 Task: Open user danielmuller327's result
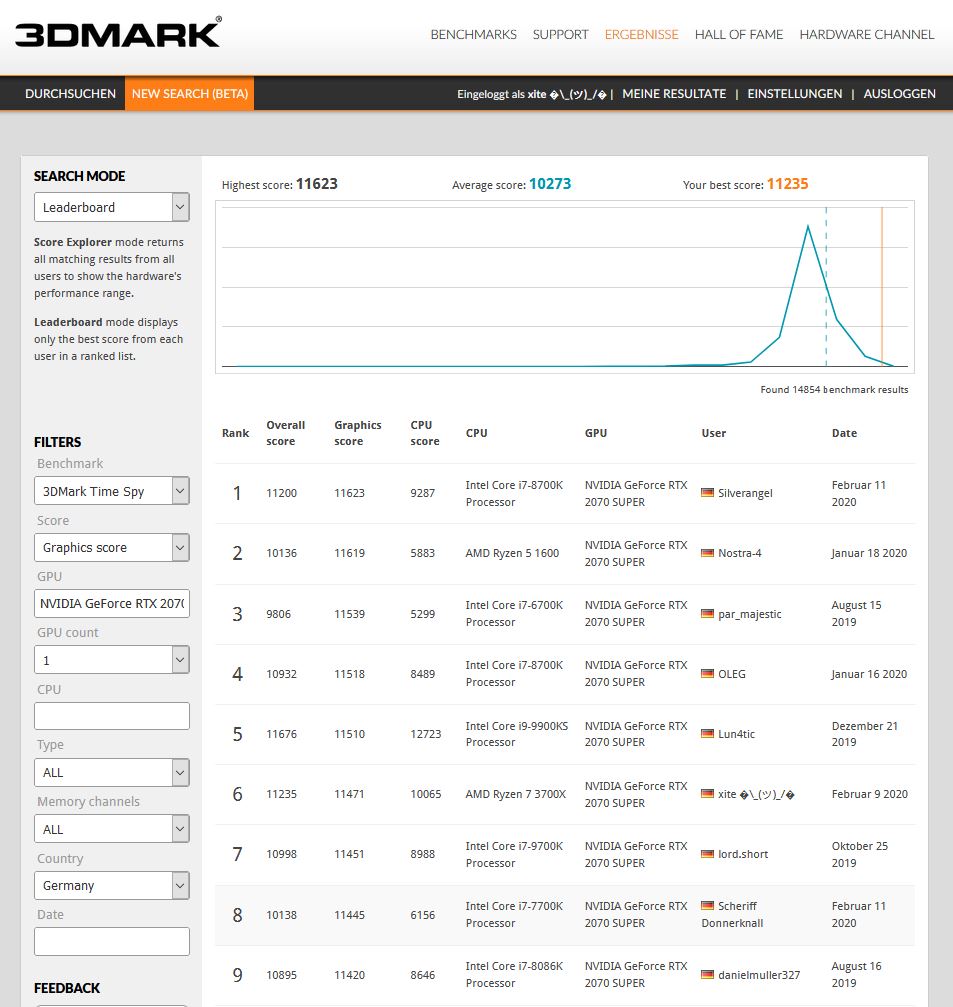(x=759, y=975)
